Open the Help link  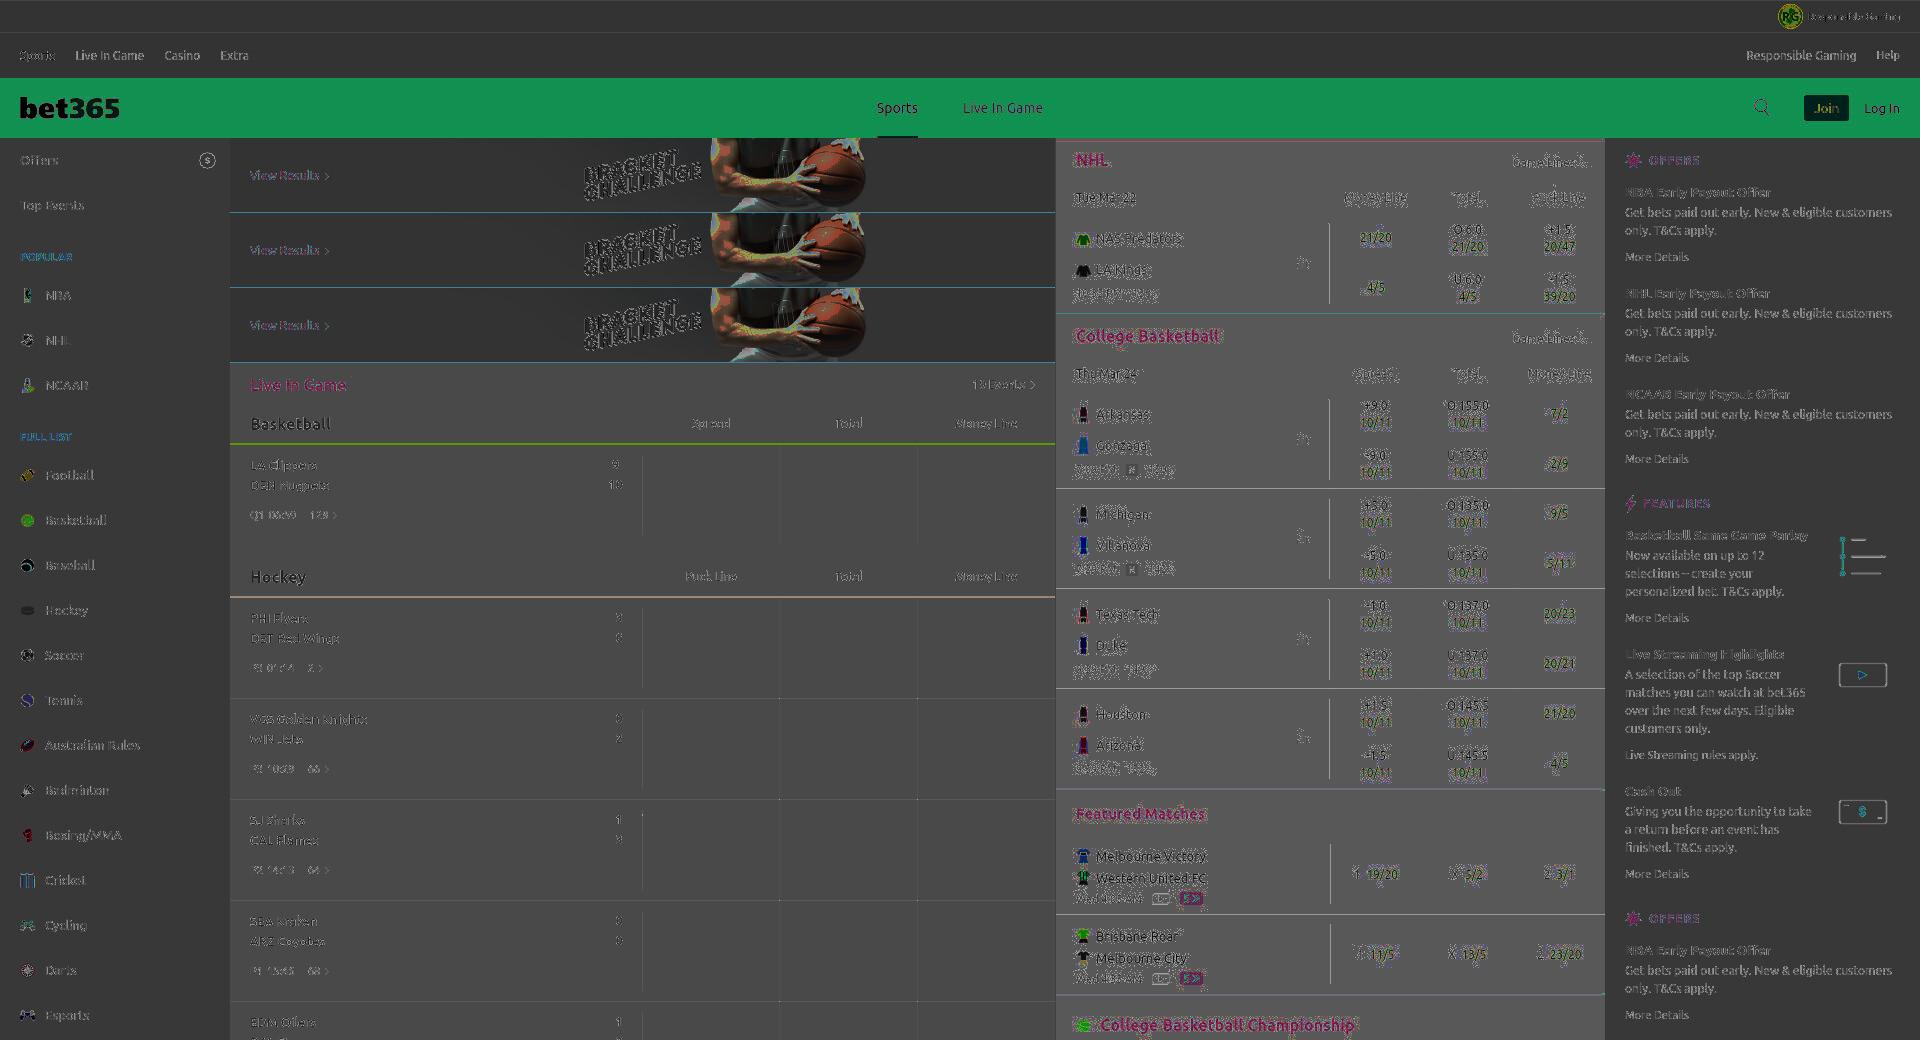(1887, 56)
